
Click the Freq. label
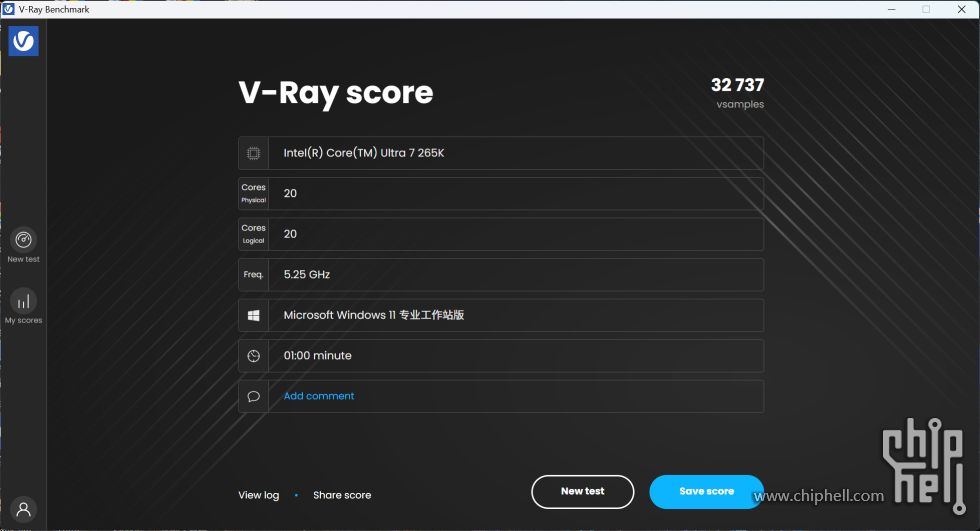point(253,274)
